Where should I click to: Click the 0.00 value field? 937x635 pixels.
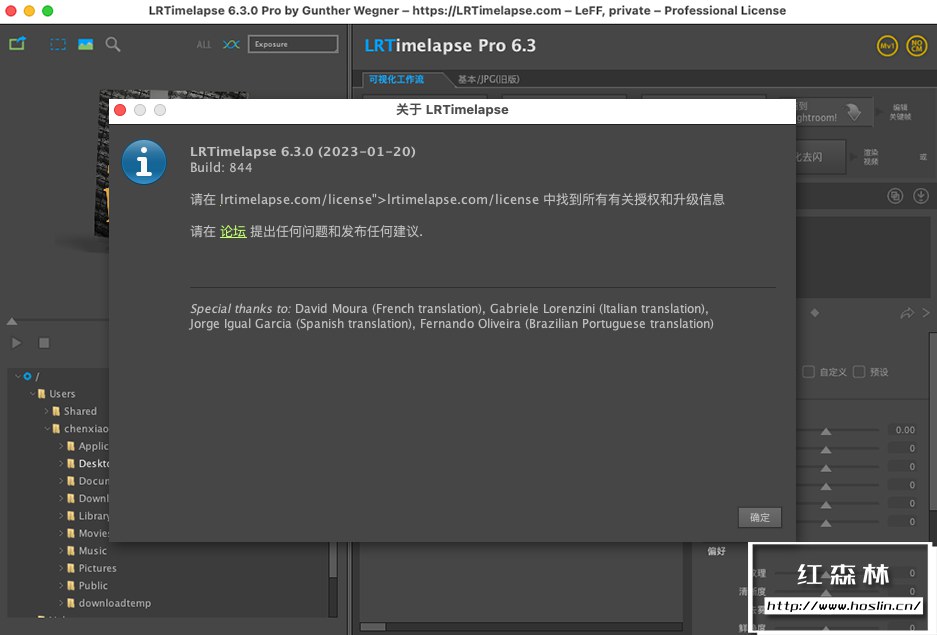tap(905, 430)
